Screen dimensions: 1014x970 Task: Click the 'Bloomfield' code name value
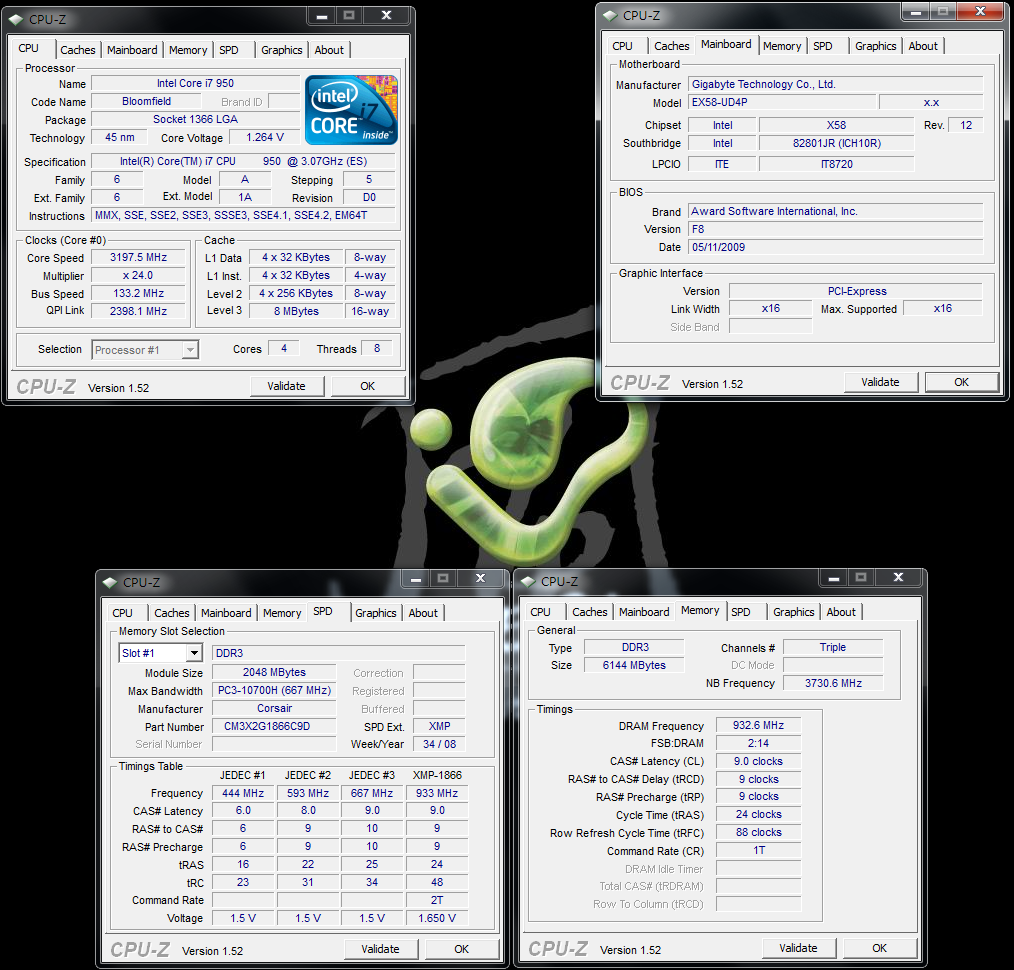[146, 102]
